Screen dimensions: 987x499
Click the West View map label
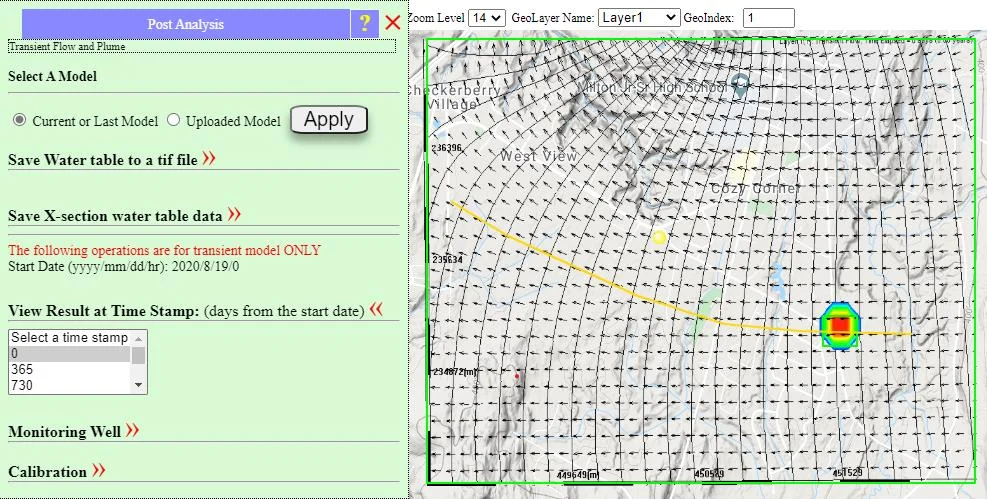point(538,155)
